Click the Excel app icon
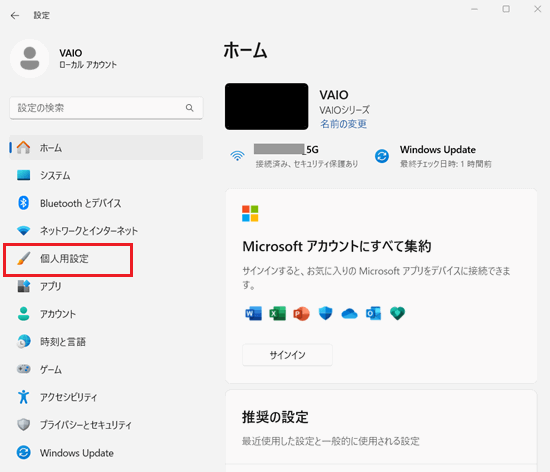This screenshot has height=472, width=550. 277,313
